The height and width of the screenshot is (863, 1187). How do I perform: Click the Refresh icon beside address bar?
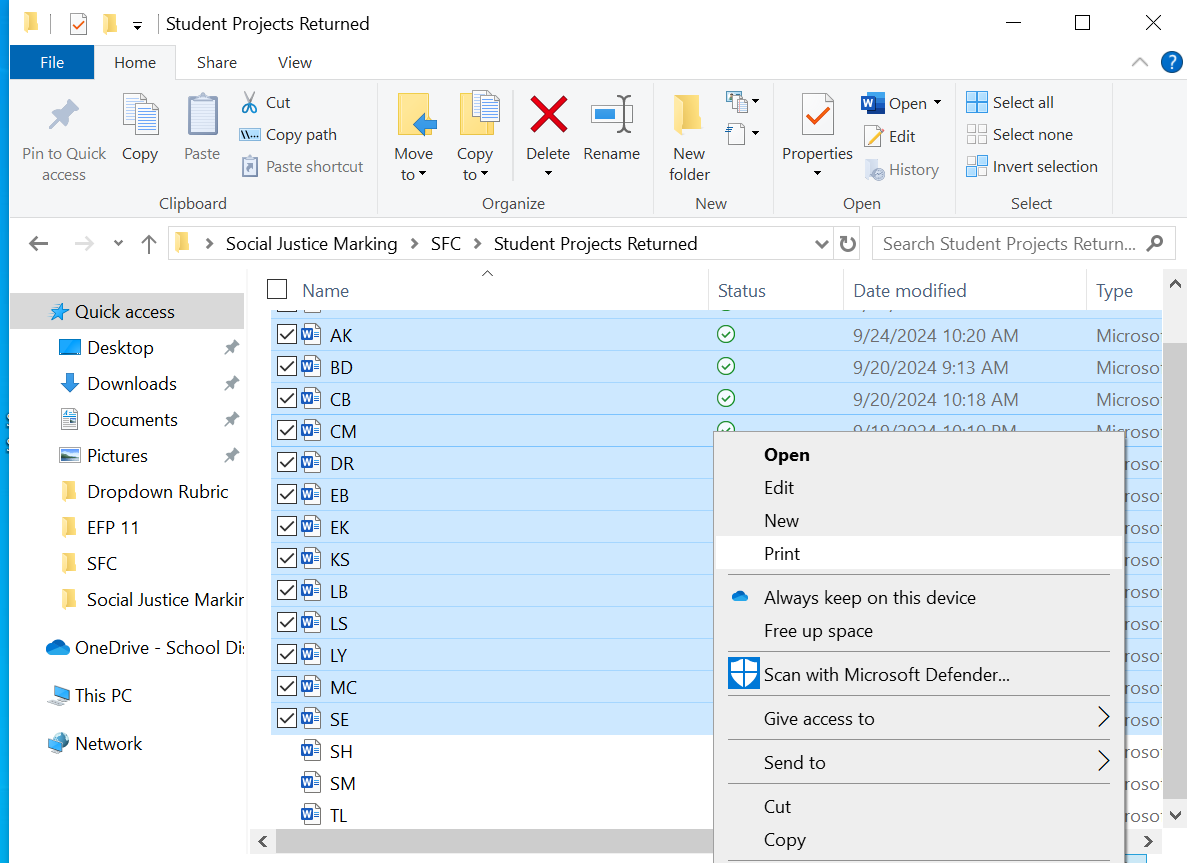[848, 244]
